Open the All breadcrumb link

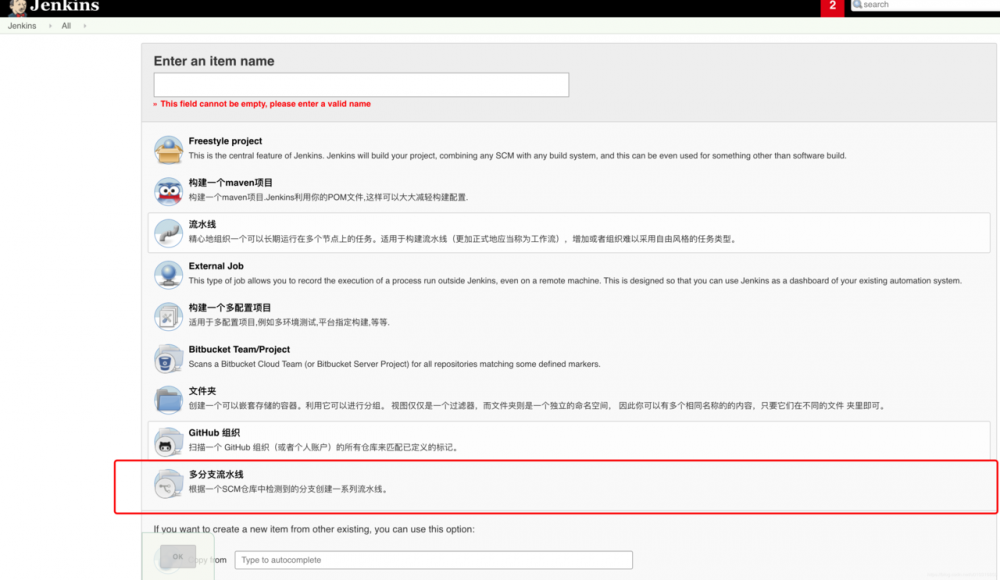(x=66, y=25)
